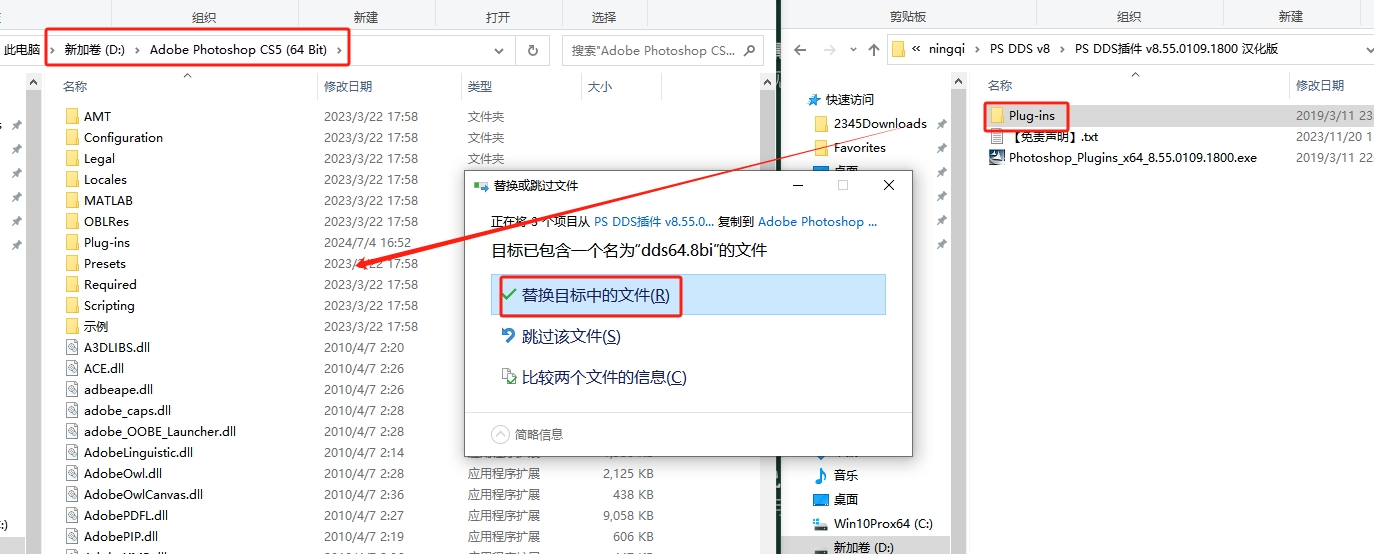Click 新加卷 (D:) breadcrumb in left address bar
The width and height of the screenshot is (1374, 554).
[94, 49]
